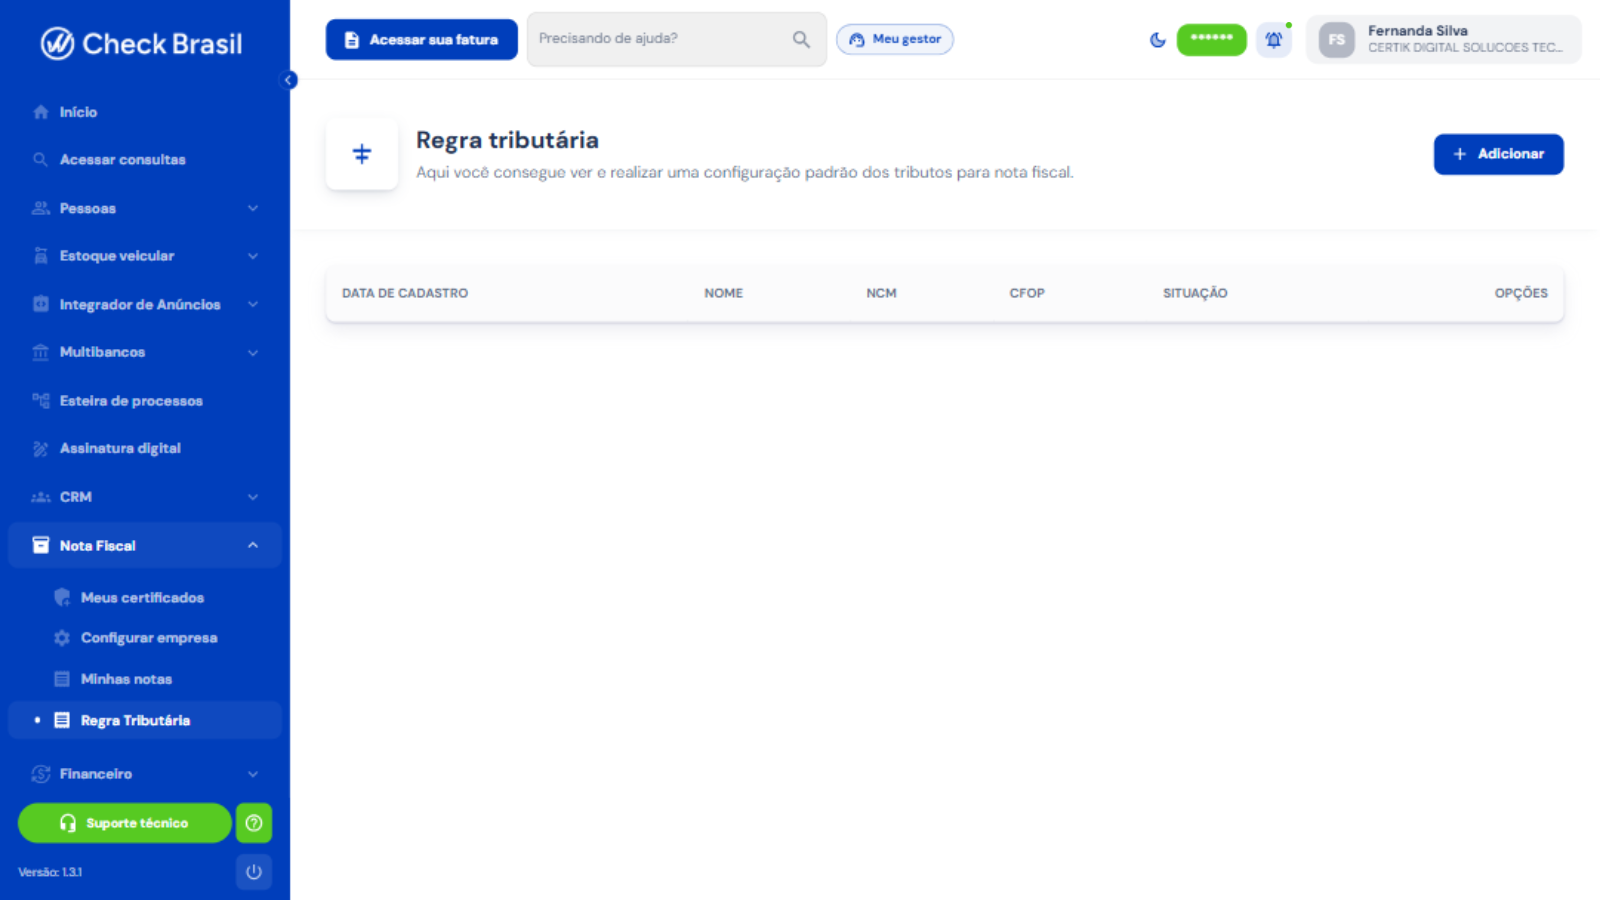This screenshot has height=900, width=1600.
Task: Click Adicionar button
Action: 1499,154
